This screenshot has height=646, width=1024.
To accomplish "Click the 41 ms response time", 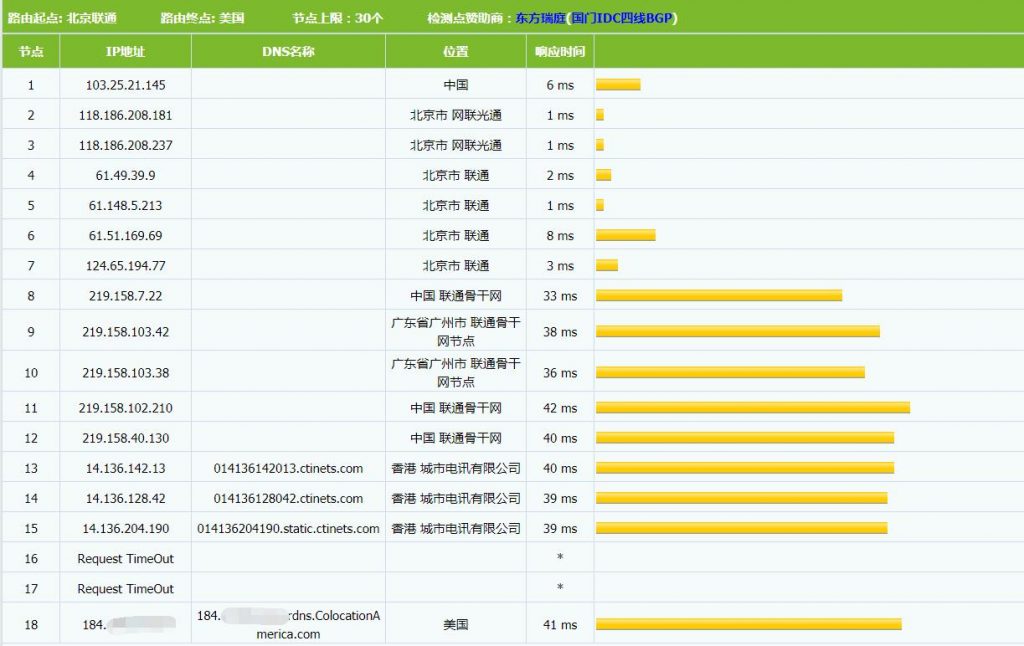I will click(x=560, y=624).
